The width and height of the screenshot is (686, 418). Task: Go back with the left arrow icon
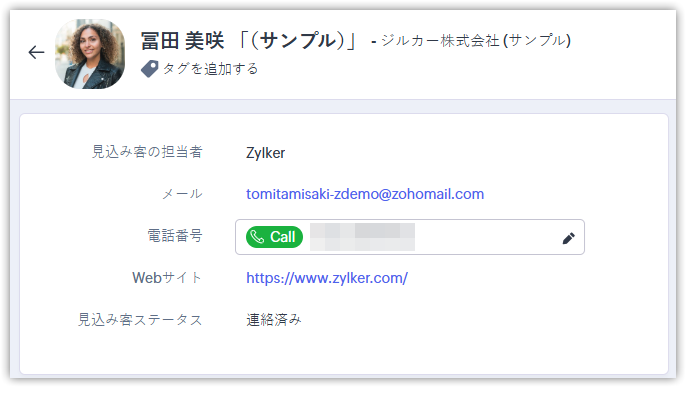pyautogui.click(x=36, y=53)
